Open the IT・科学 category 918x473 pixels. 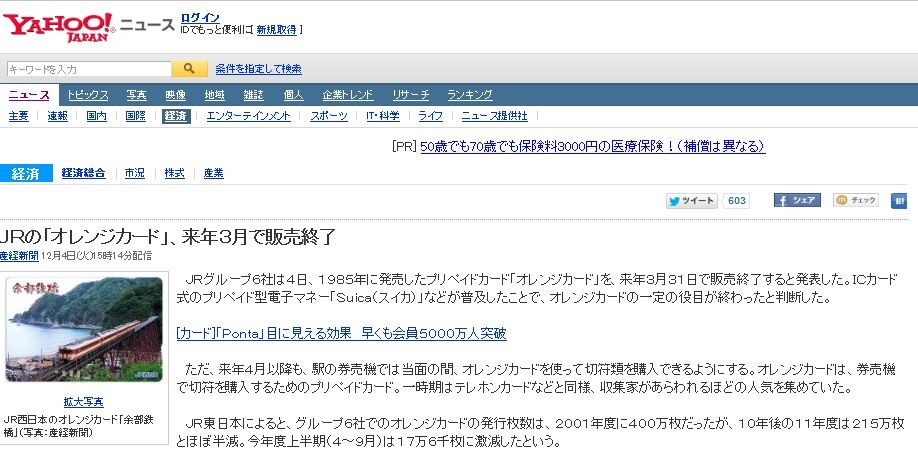pyautogui.click(x=383, y=116)
